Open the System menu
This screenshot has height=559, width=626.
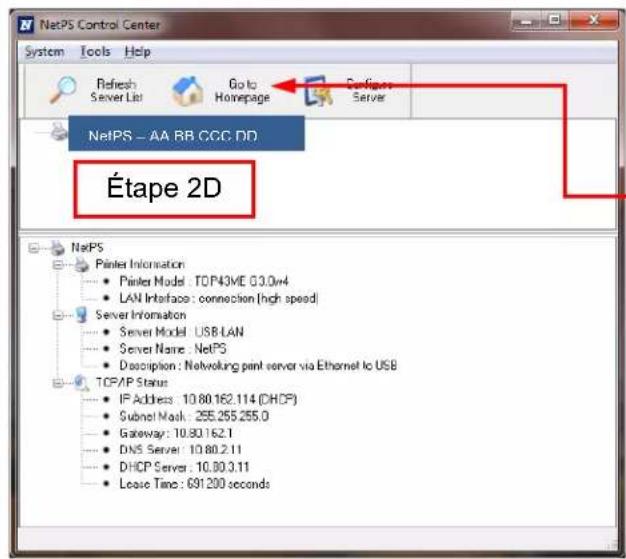coord(44,52)
